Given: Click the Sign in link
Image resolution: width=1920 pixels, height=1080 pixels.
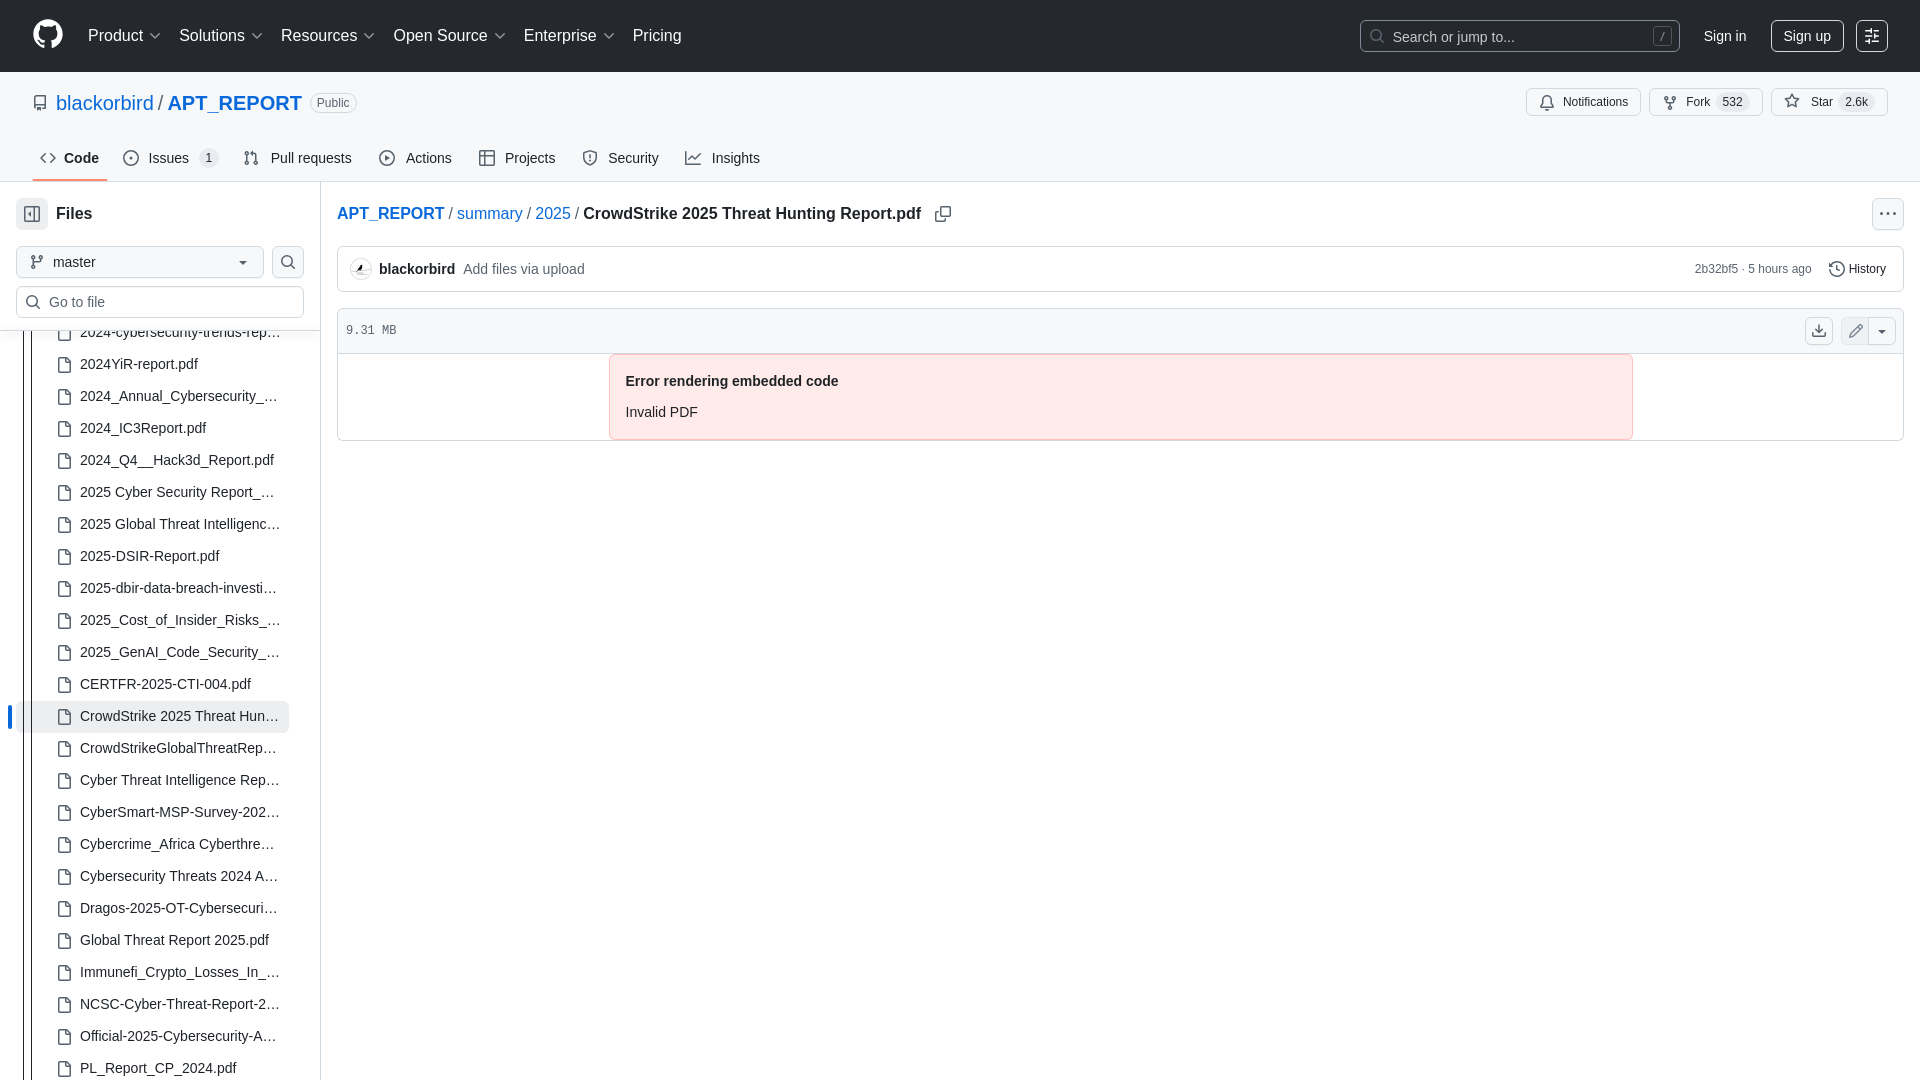Looking at the screenshot, I should click(1725, 36).
